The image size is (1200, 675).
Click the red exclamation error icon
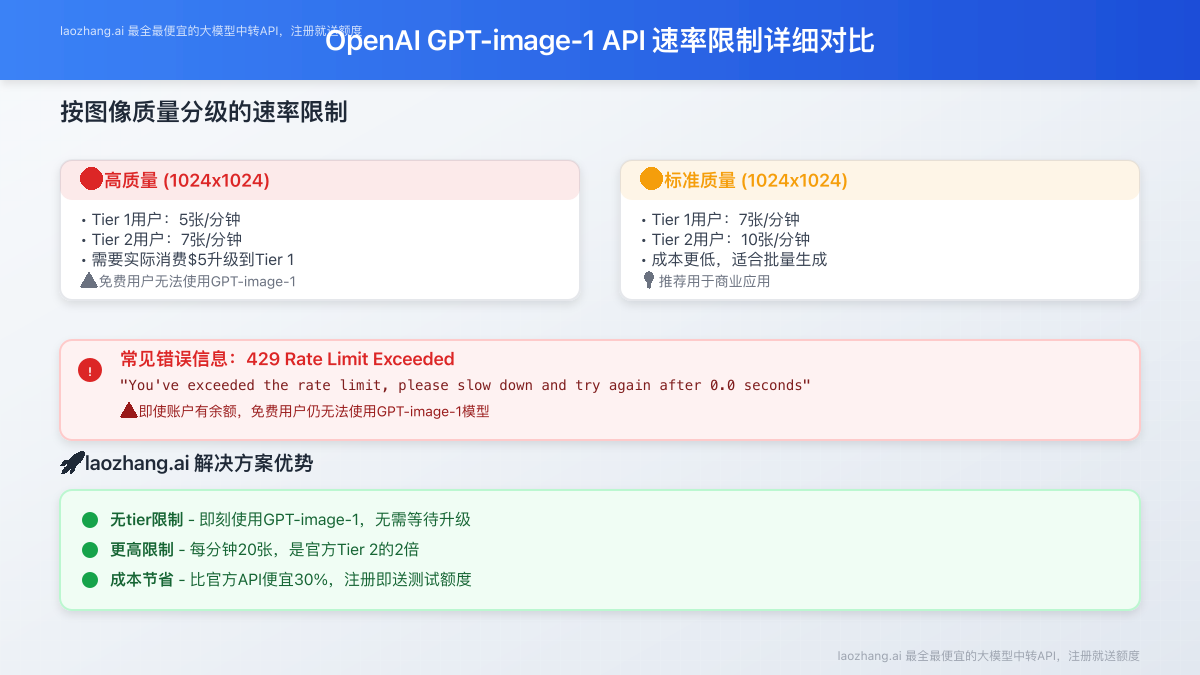[x=90, y=370]
